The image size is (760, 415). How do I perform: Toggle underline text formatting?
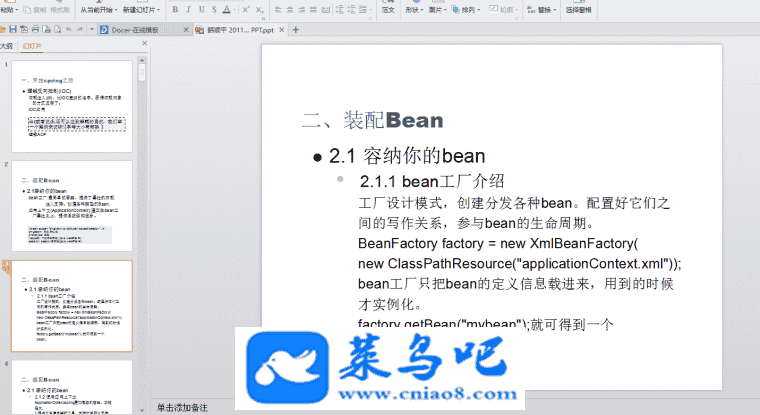click(202, 10)
